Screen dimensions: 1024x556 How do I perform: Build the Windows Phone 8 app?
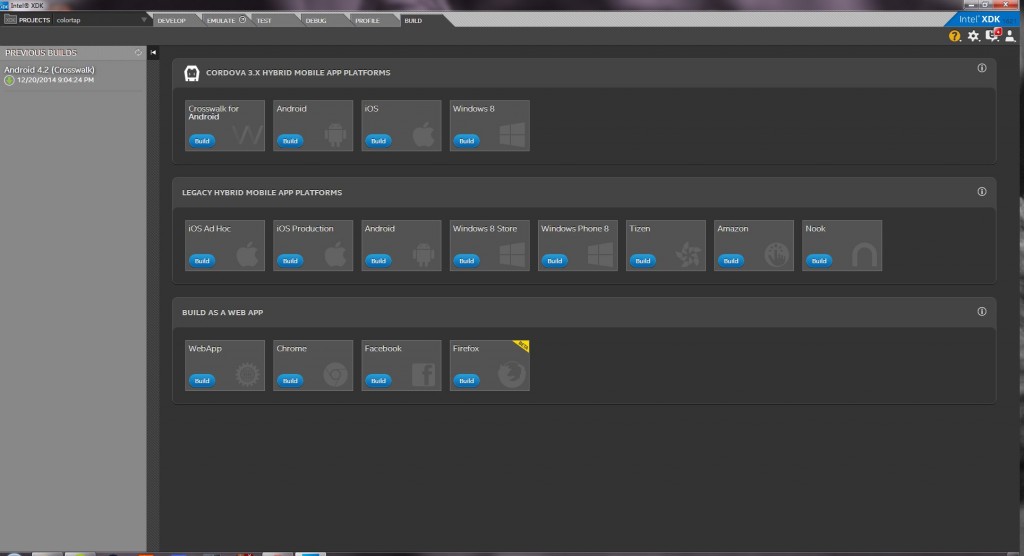coord(554,261)
